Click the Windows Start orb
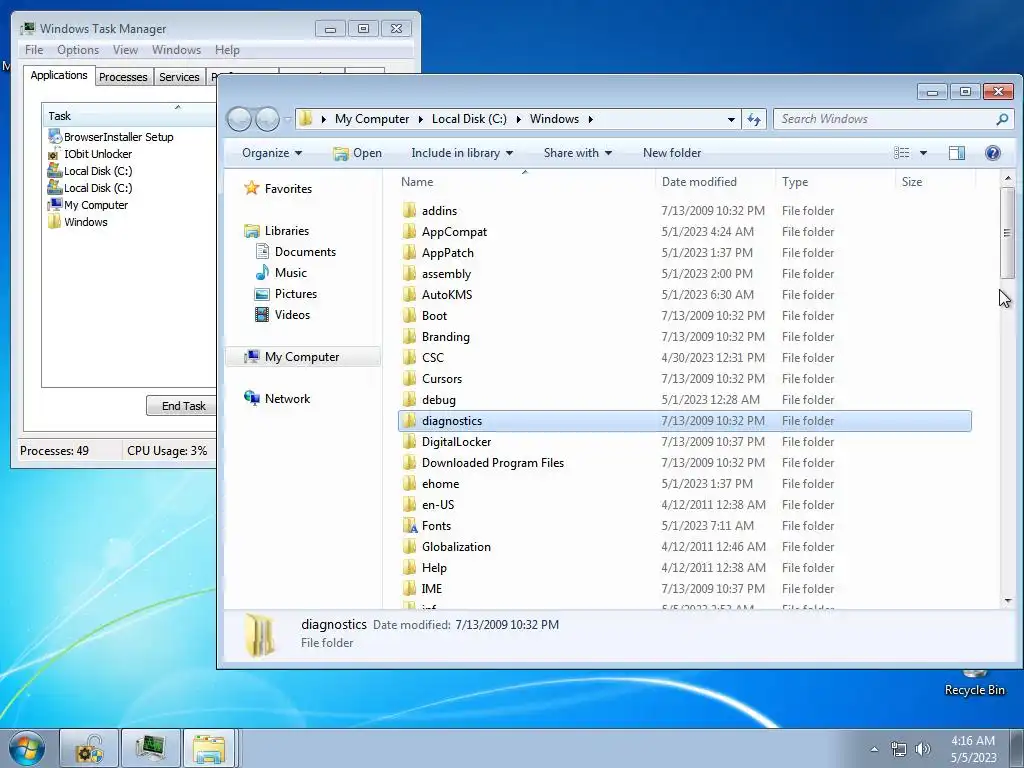The height and width of the screenshot is (768, 1024). (x=27, y=748)
